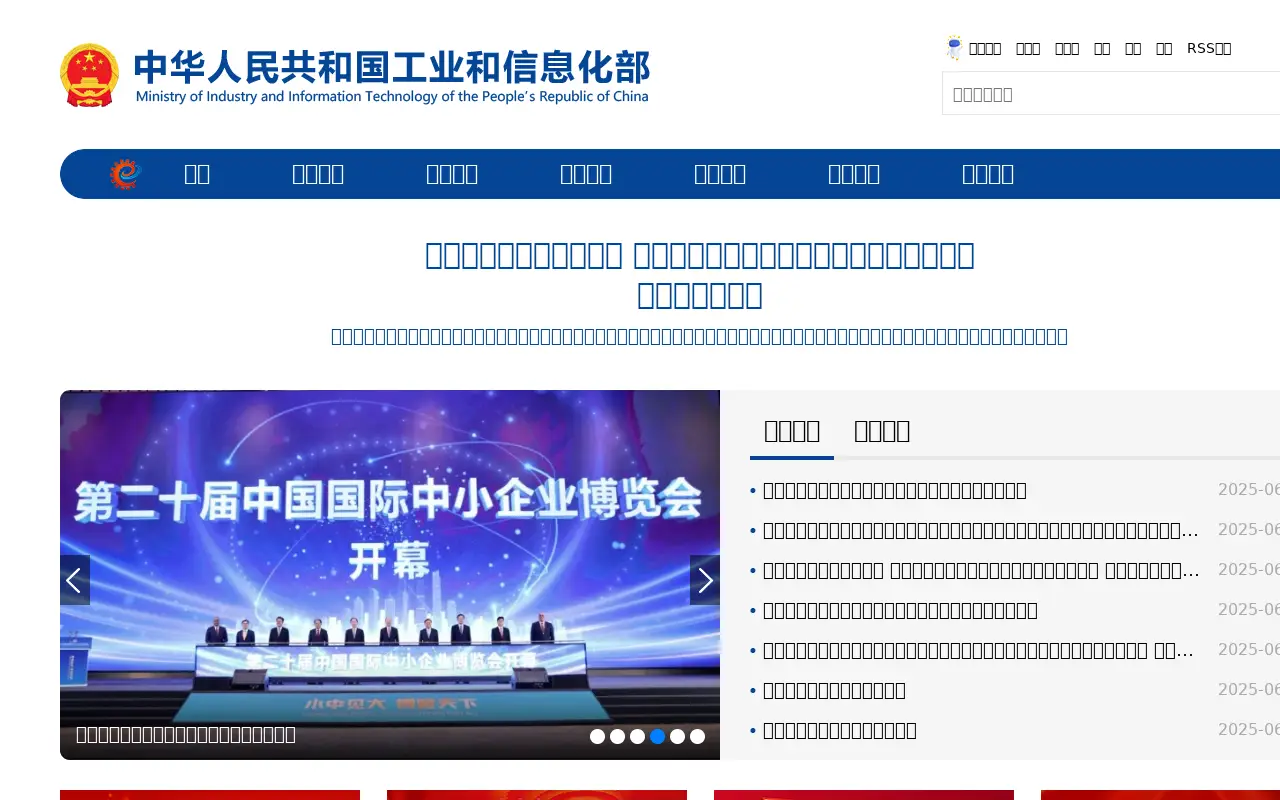This screenshot has height=800, width=1280.
Task: Open the RSS link in the top bar
Action: pos(1209,48)
